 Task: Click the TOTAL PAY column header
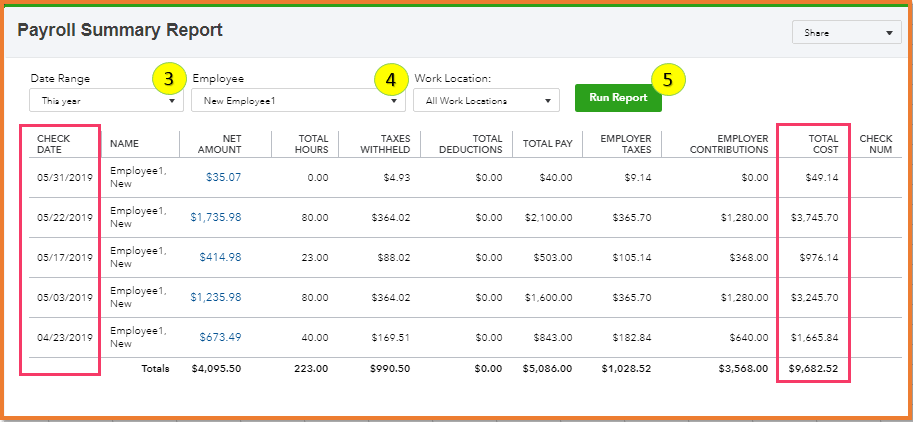(x=547, y=144)
